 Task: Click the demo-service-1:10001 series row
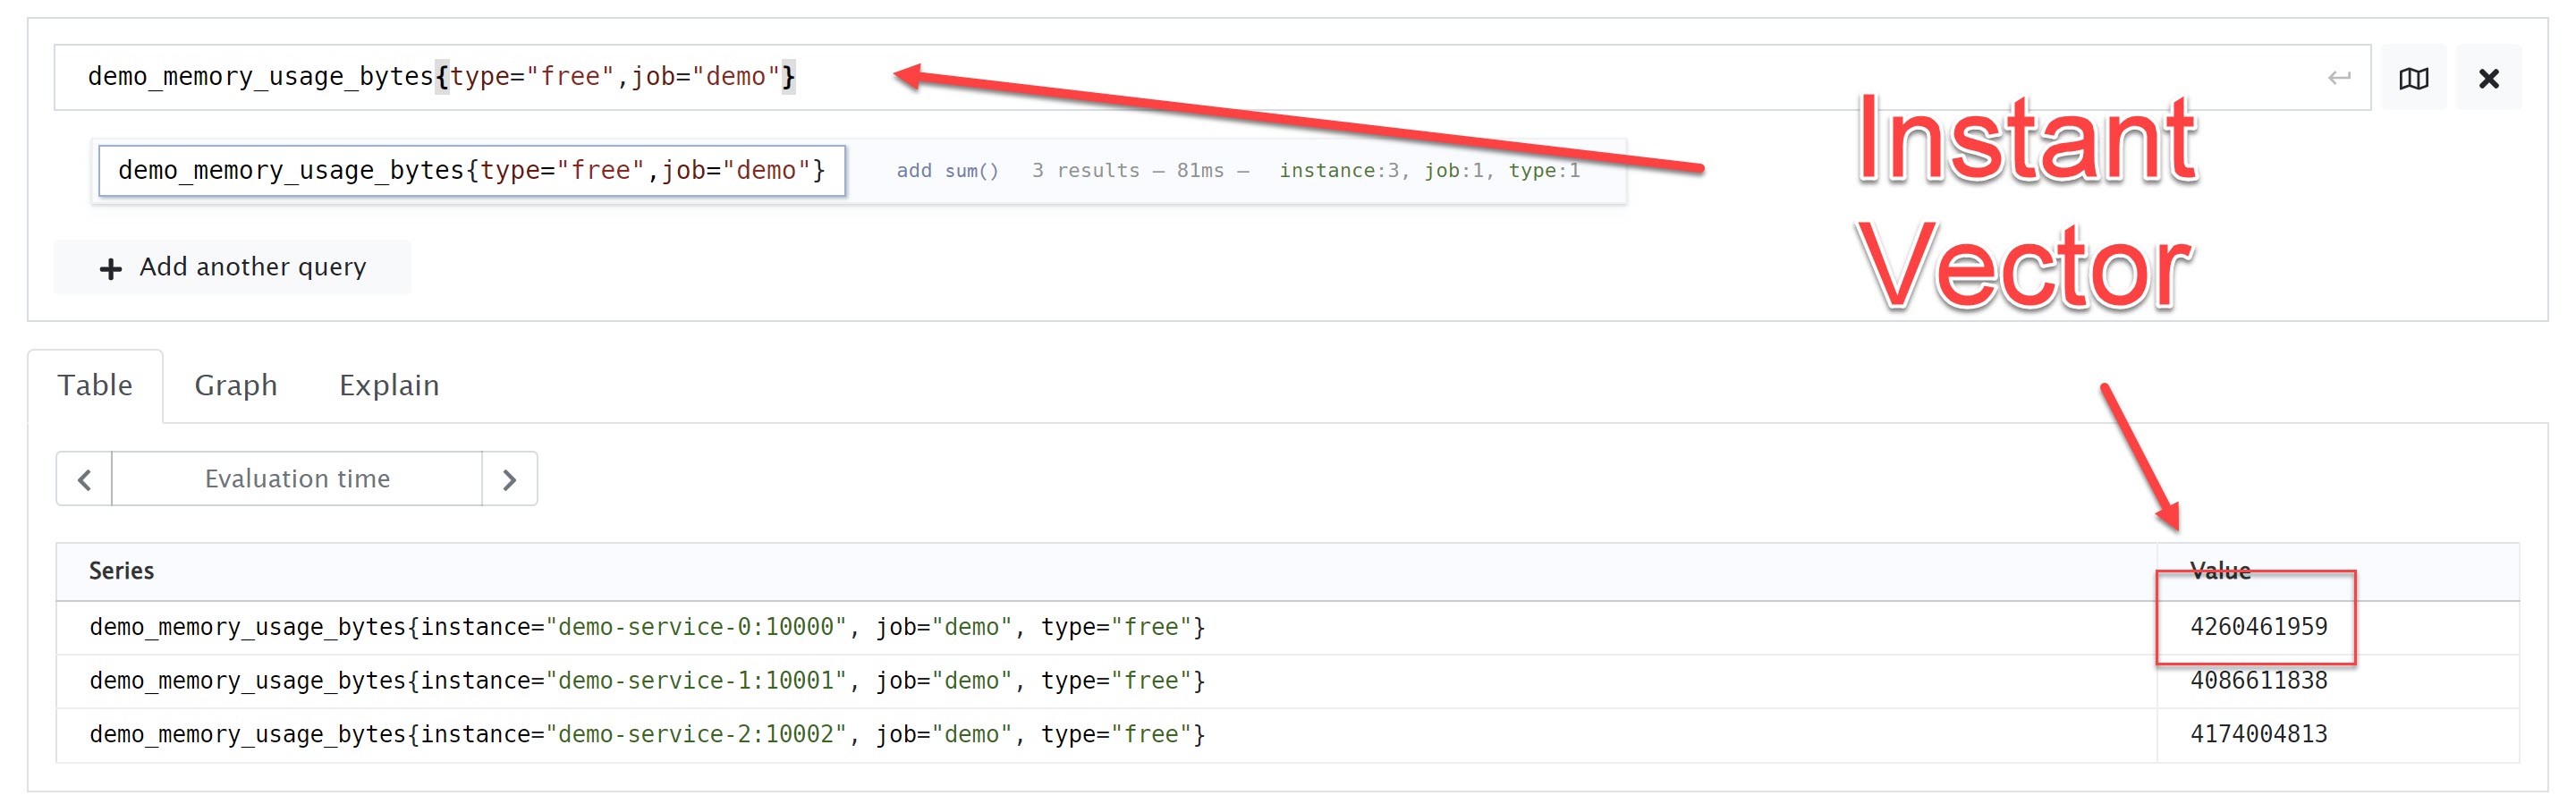(x=647, y=681)
